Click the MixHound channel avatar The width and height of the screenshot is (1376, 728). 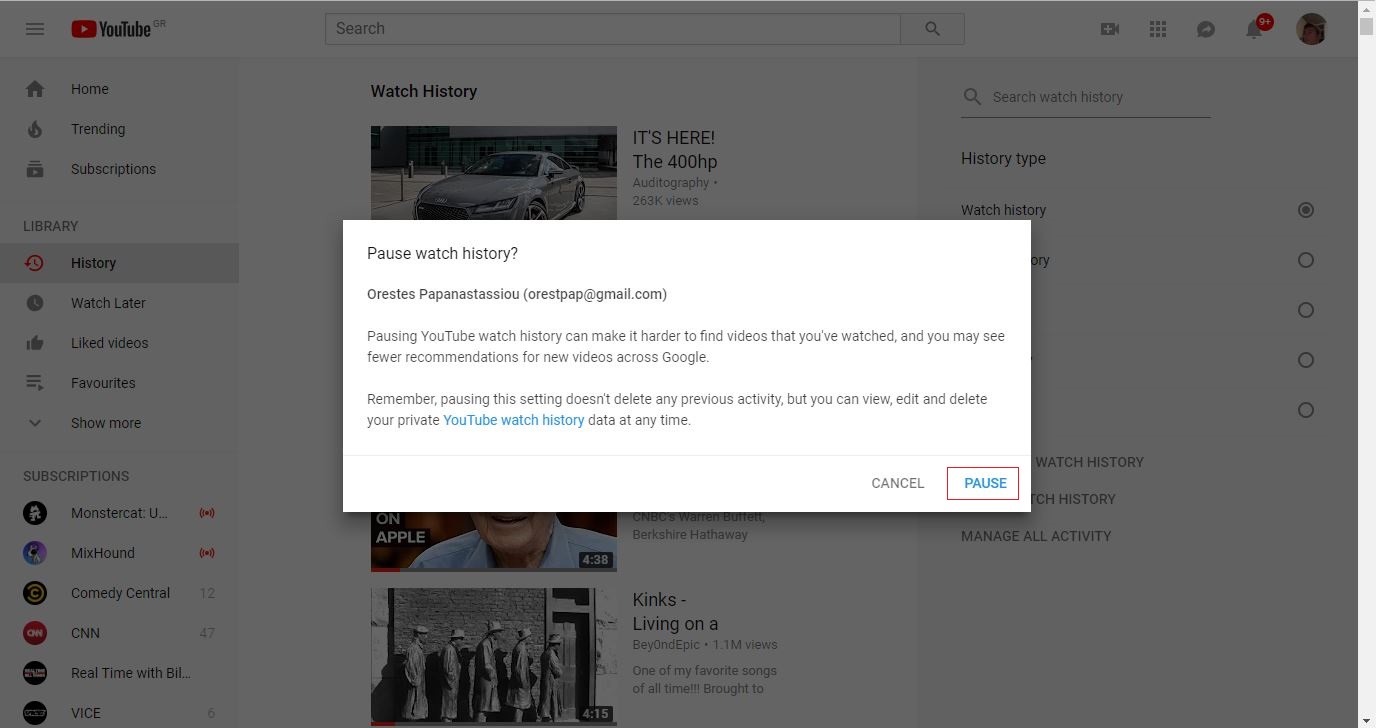[35, 553]
